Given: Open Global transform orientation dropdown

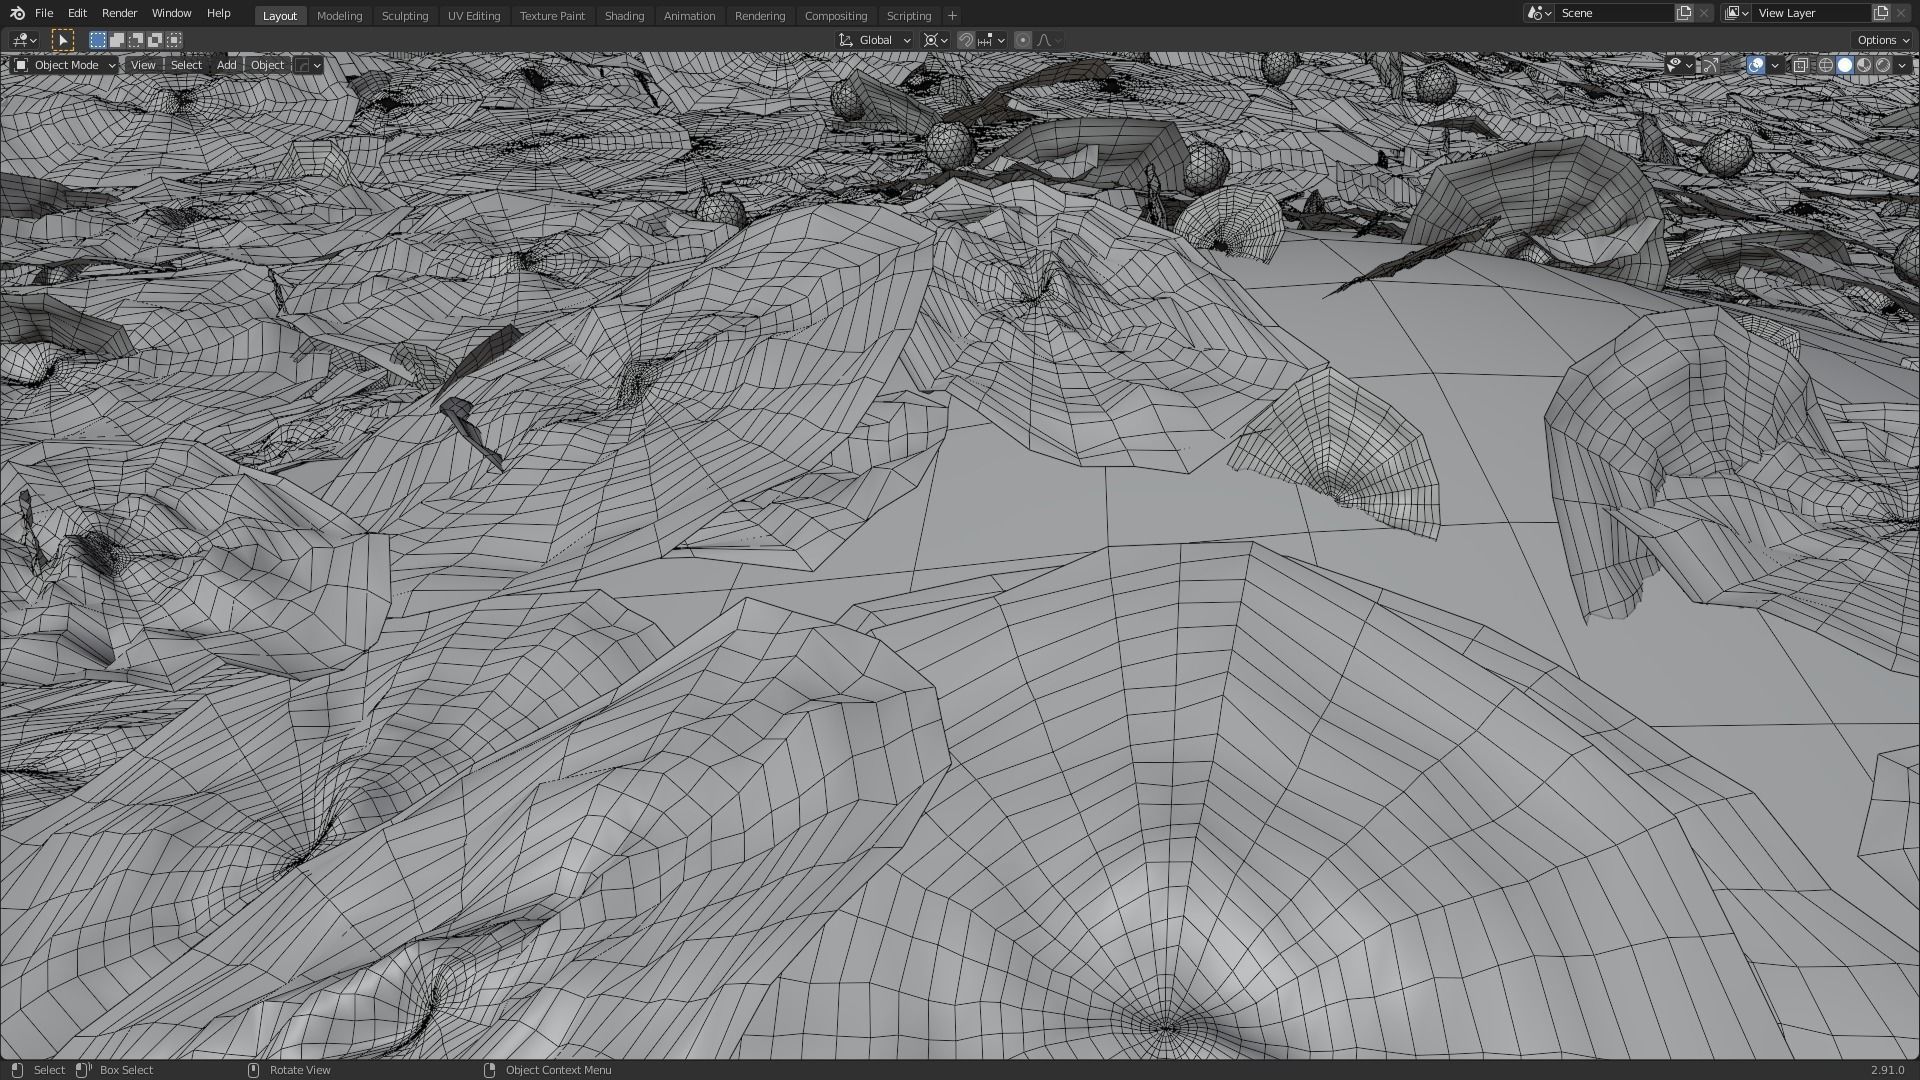Looking at the screenshot, I should (875, 40).
